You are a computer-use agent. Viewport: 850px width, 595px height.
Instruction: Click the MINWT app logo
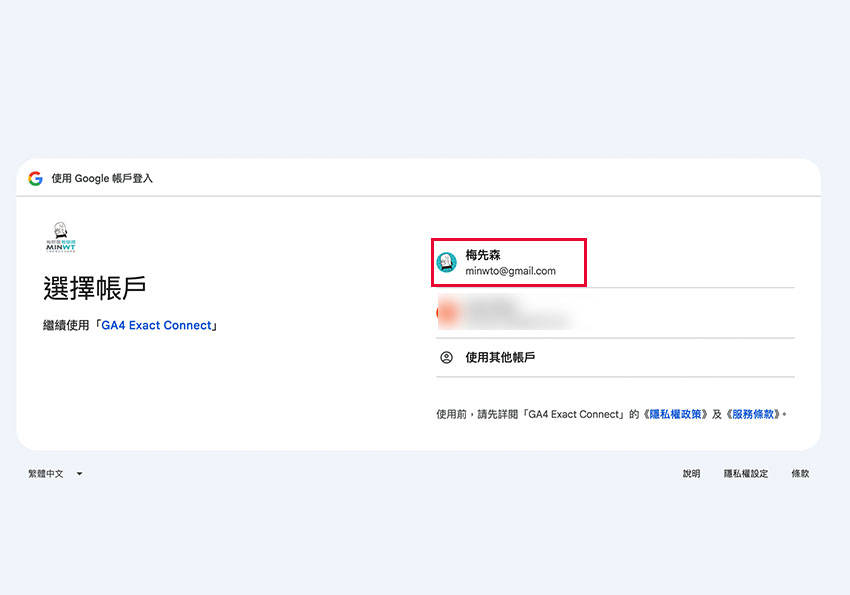pyautogui.click(x=61, y=237)
